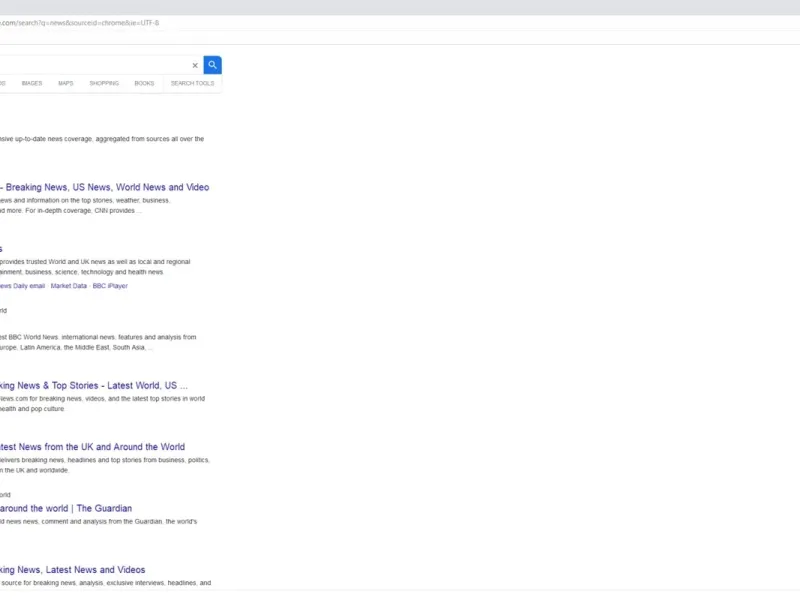
Task: Open the Market Data sublink
Action: click(69, 286)
